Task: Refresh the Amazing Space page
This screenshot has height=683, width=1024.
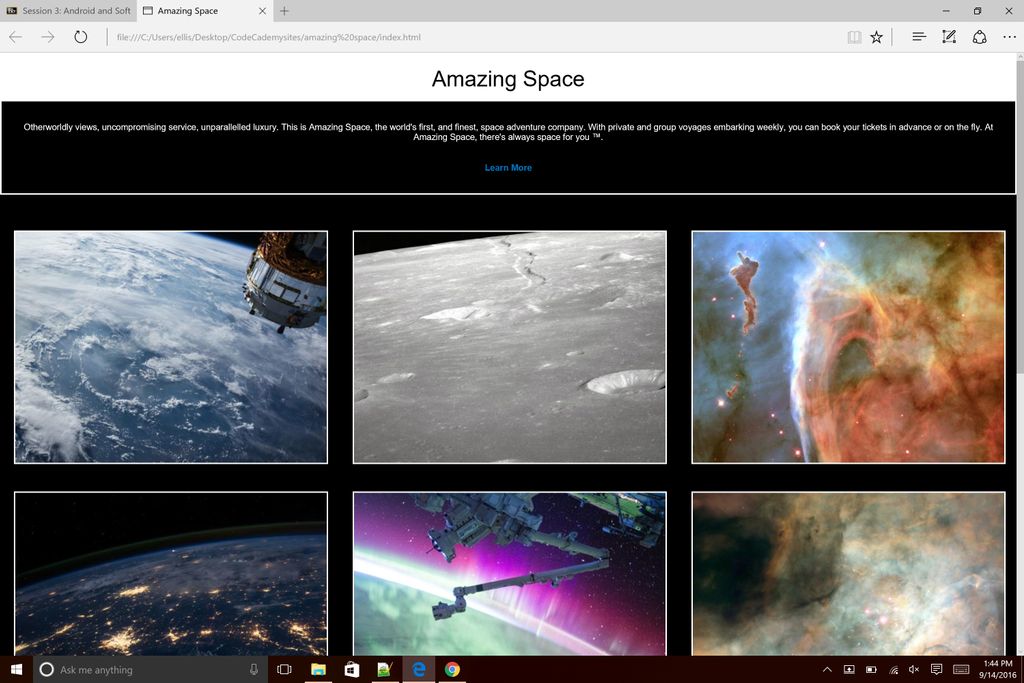Action: [80, 37]
